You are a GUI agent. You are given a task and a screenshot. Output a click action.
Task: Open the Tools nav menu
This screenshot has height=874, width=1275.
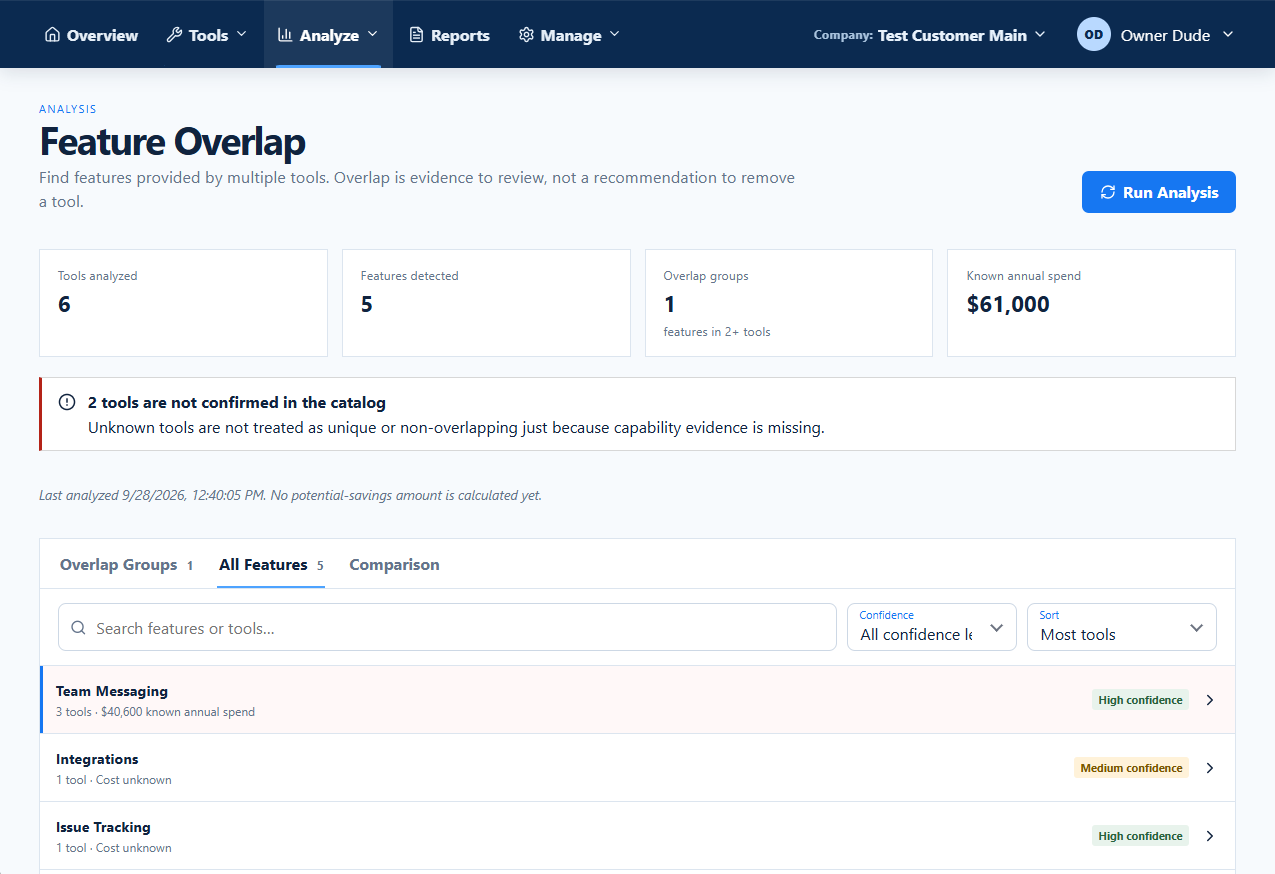207,35
